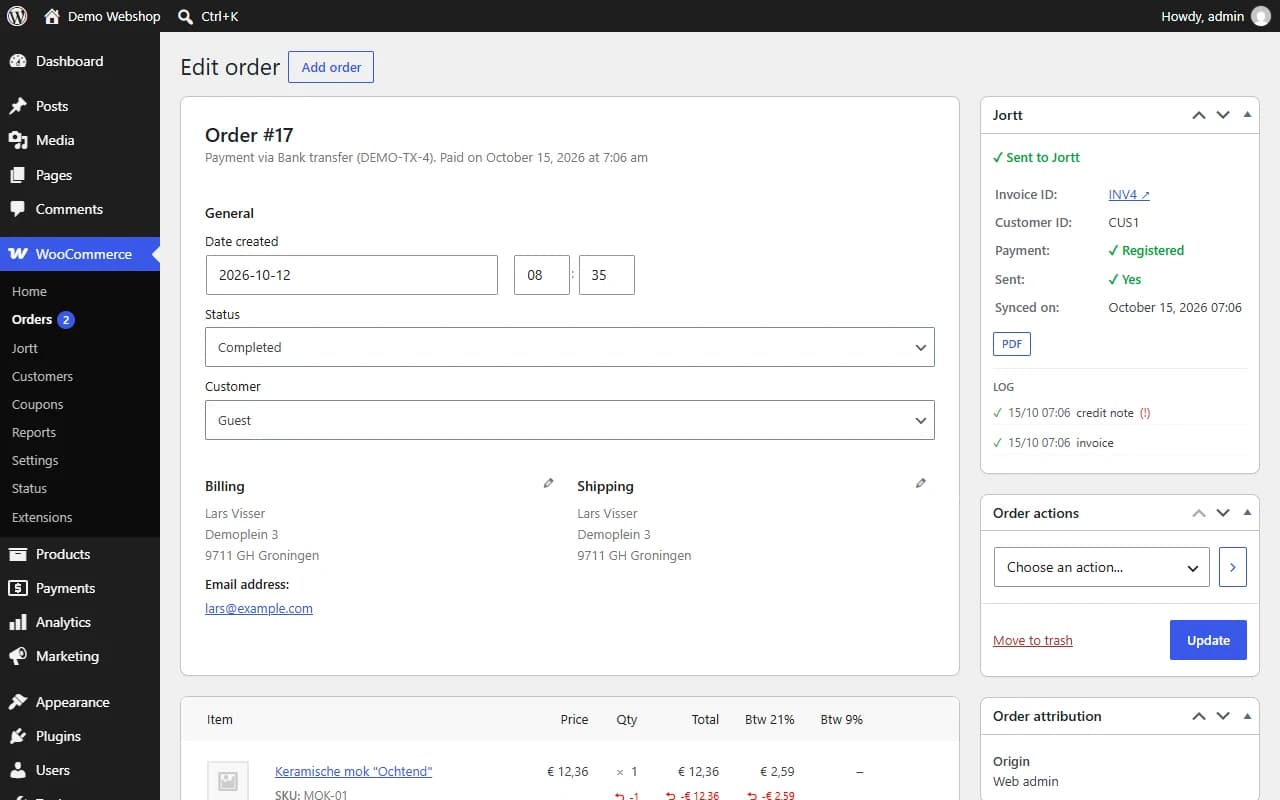Open the lars@example.com email link
1280x800 pixels.
(x=259, y=608)
